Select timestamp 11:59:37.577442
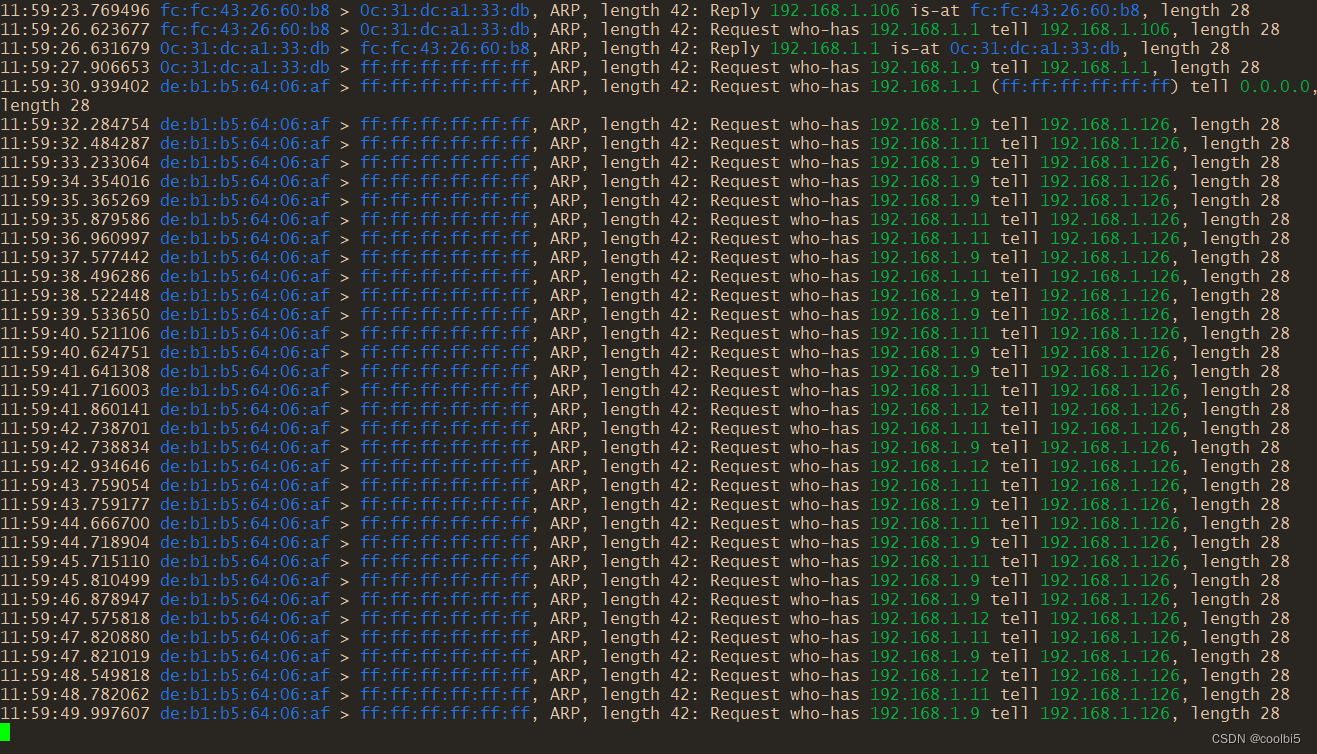This screenshot has height=754, width=1317. (75, 258)
